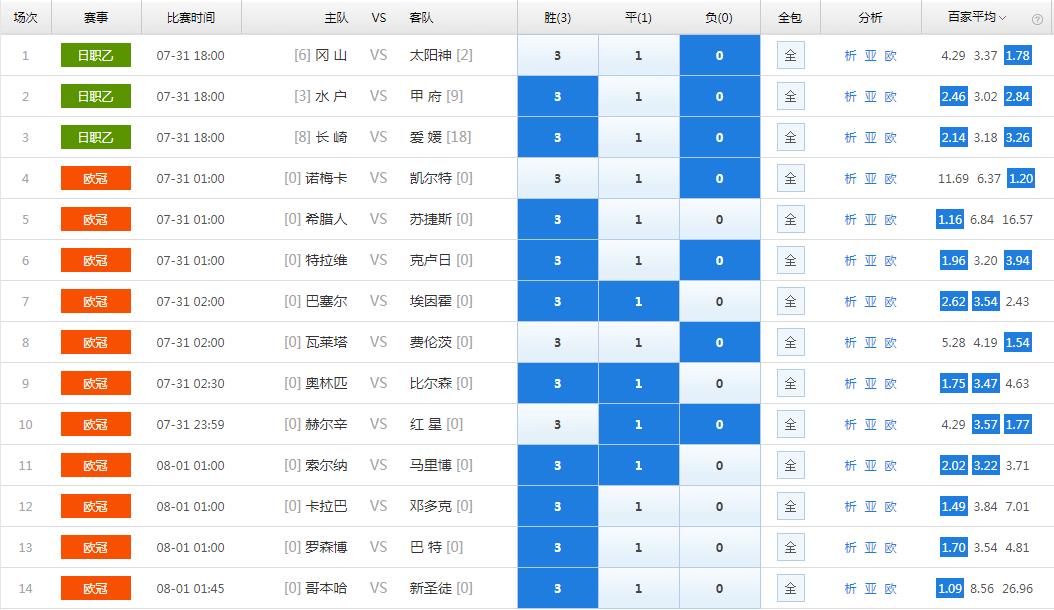Click home team 诺梅卡 name
Viewport: 1054px width, 610px height.
327,178
